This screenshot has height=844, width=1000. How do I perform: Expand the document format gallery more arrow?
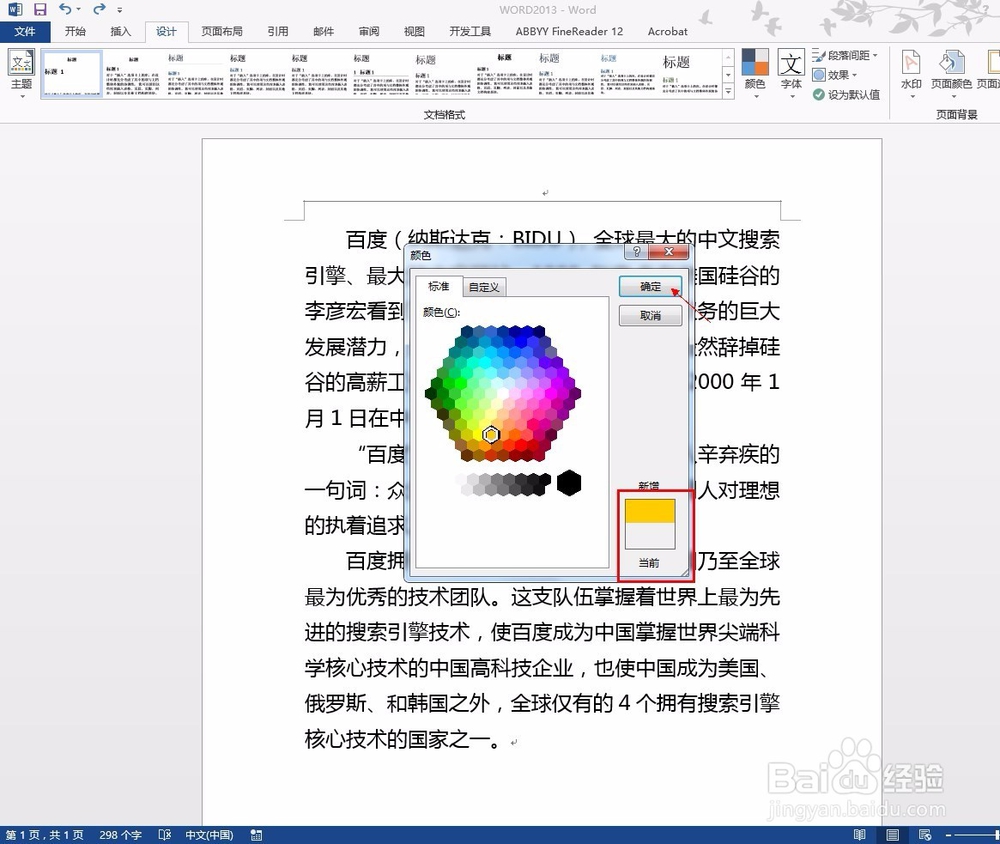coord(728,91)
